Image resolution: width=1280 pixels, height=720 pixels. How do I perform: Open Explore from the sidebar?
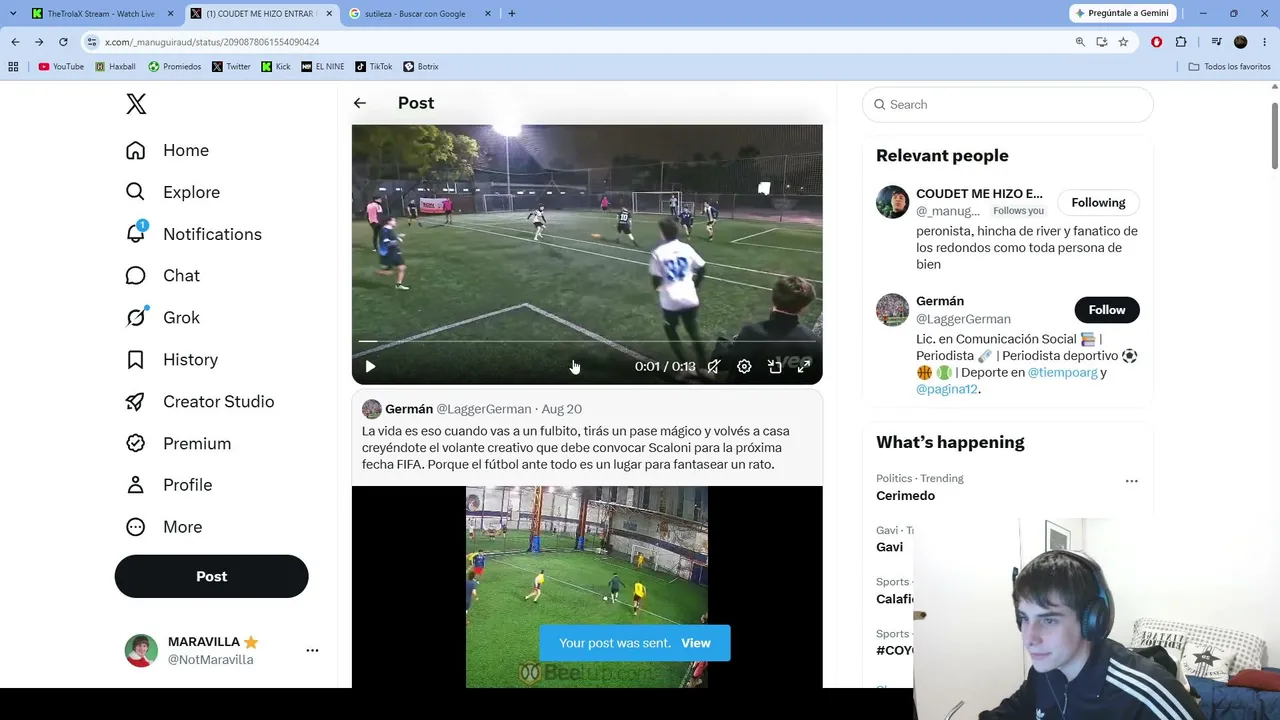172,192
